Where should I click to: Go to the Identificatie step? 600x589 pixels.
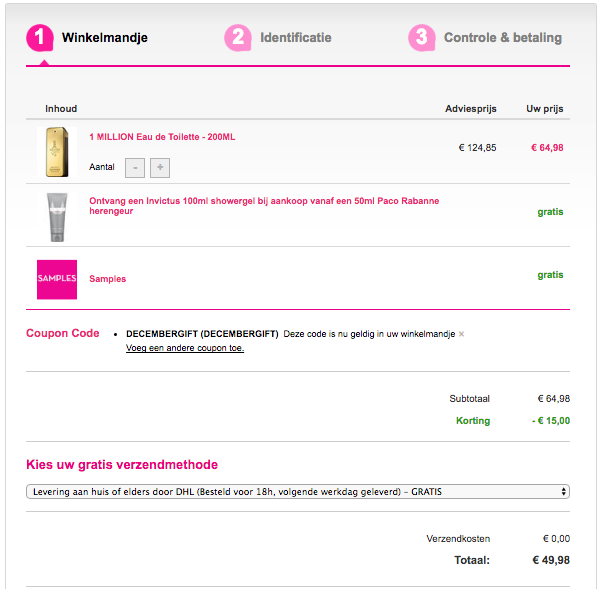[x=296, y=38]
